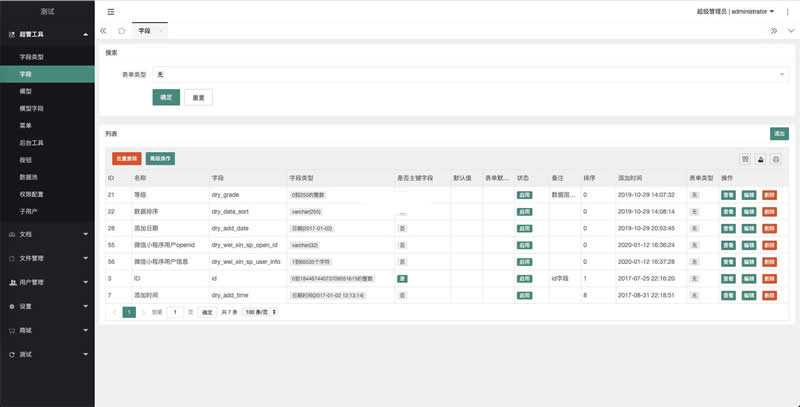Click the sidebar collapse hamburger icon
800x407 pixels.
[x=110, y=12]
